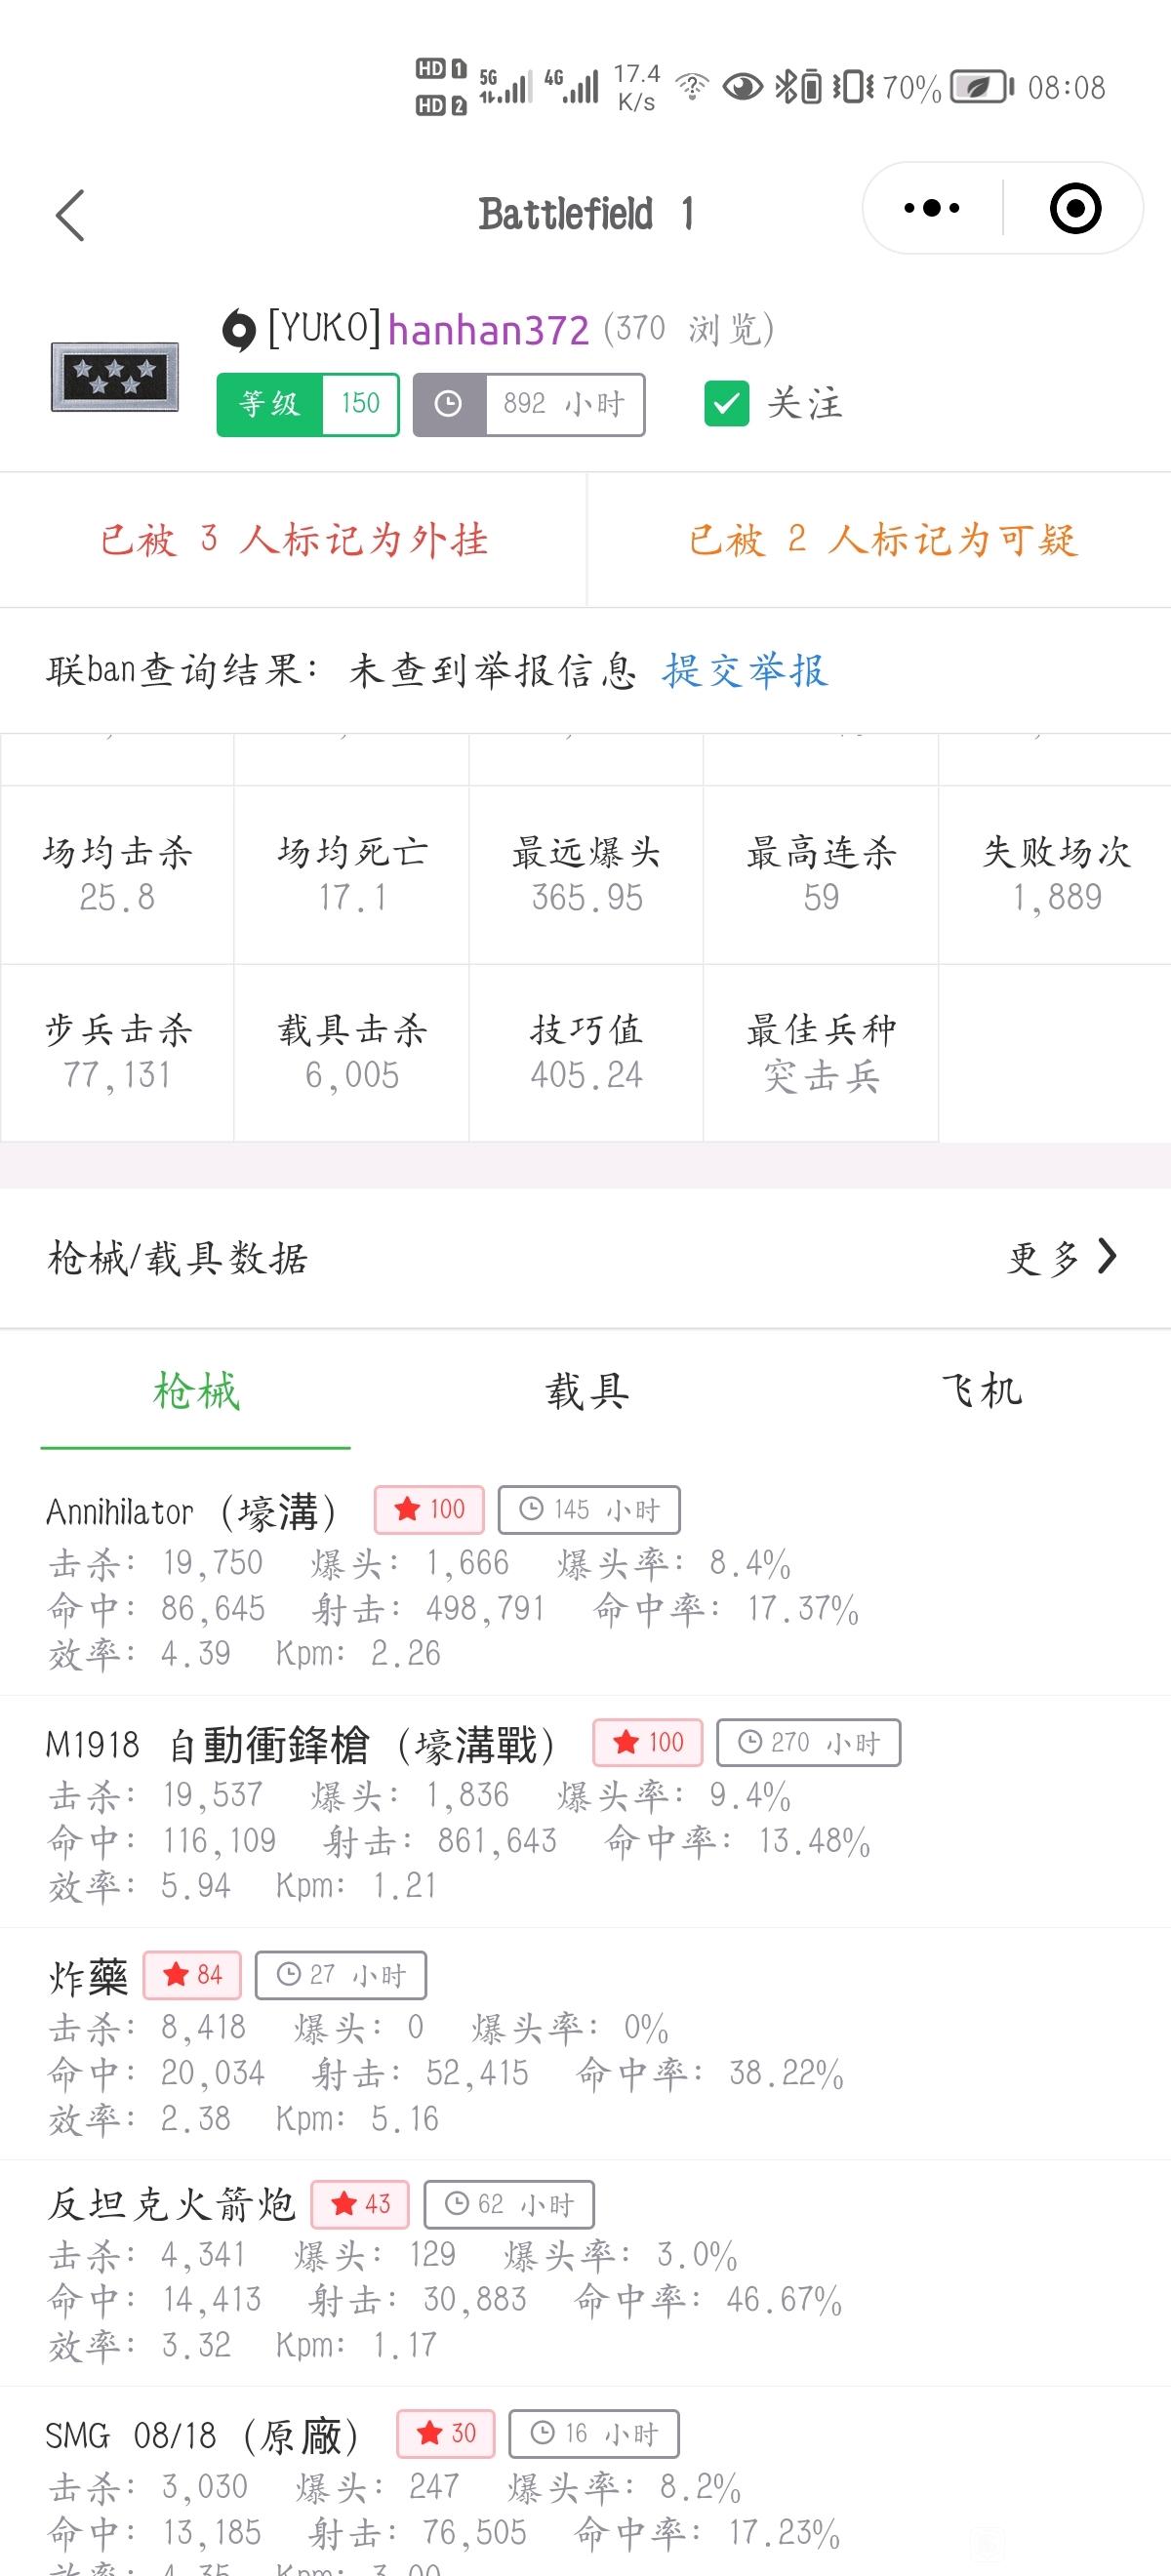Screen dimensions: 1171x2576
Task: Tap the Origin platform logo beside username
Action: [x=238, y=330]
